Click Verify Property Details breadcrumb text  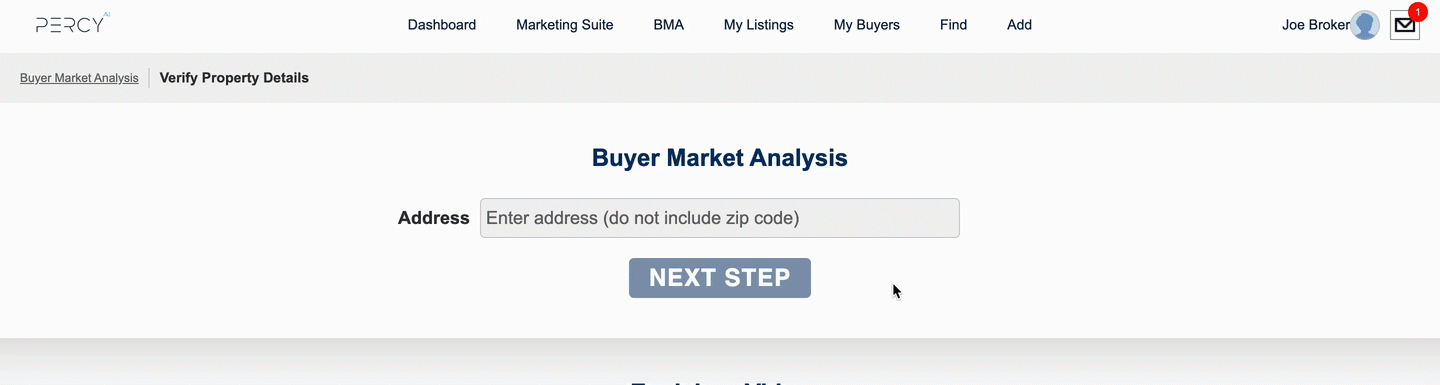pos(234,78)
